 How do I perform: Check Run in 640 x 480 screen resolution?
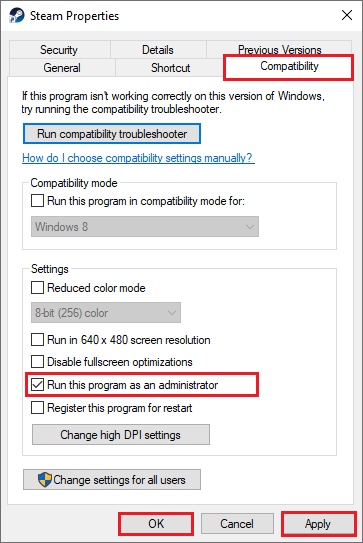point(37,340)
